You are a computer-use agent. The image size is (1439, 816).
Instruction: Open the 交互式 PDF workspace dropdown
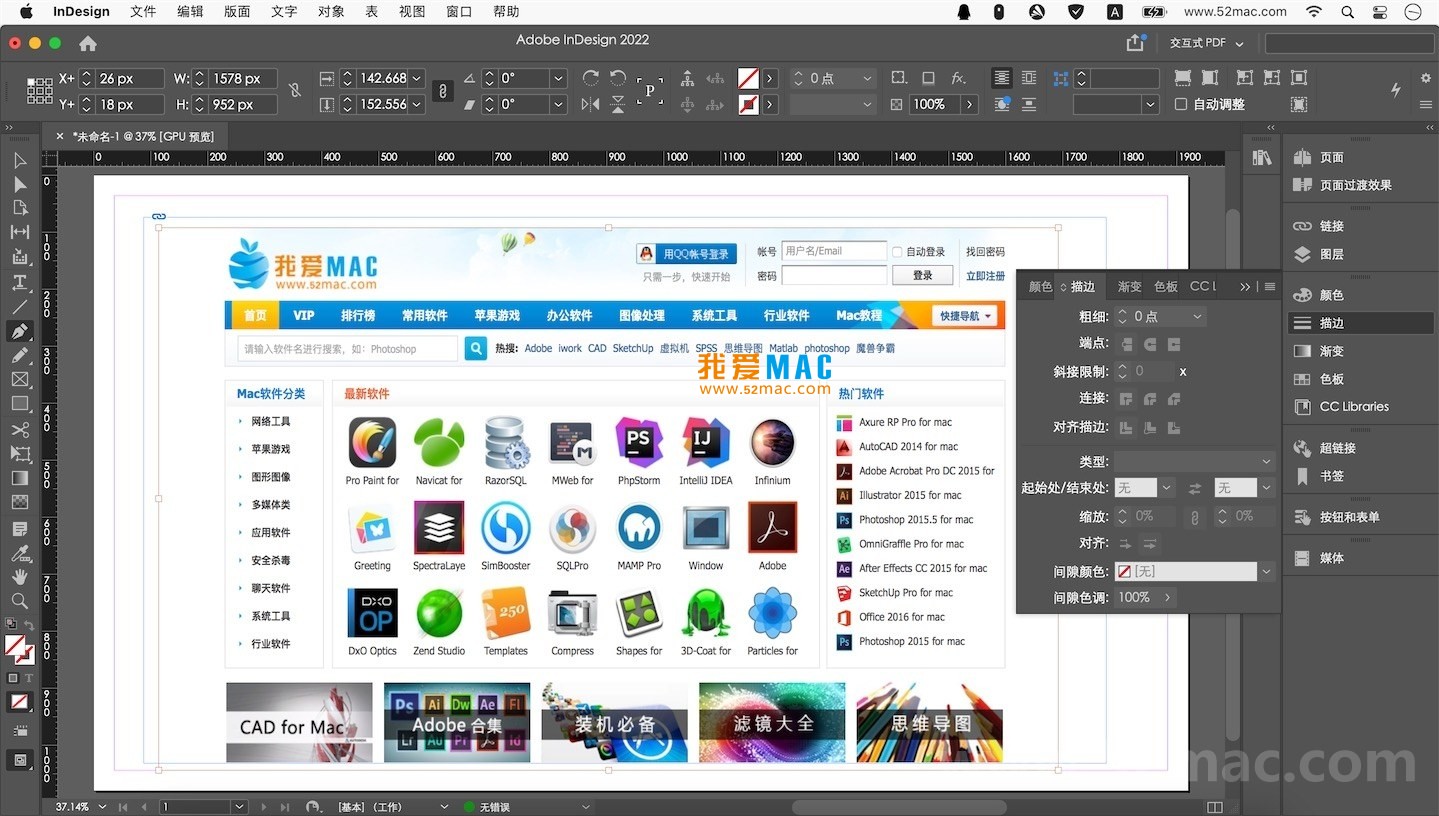[1207, 43]
